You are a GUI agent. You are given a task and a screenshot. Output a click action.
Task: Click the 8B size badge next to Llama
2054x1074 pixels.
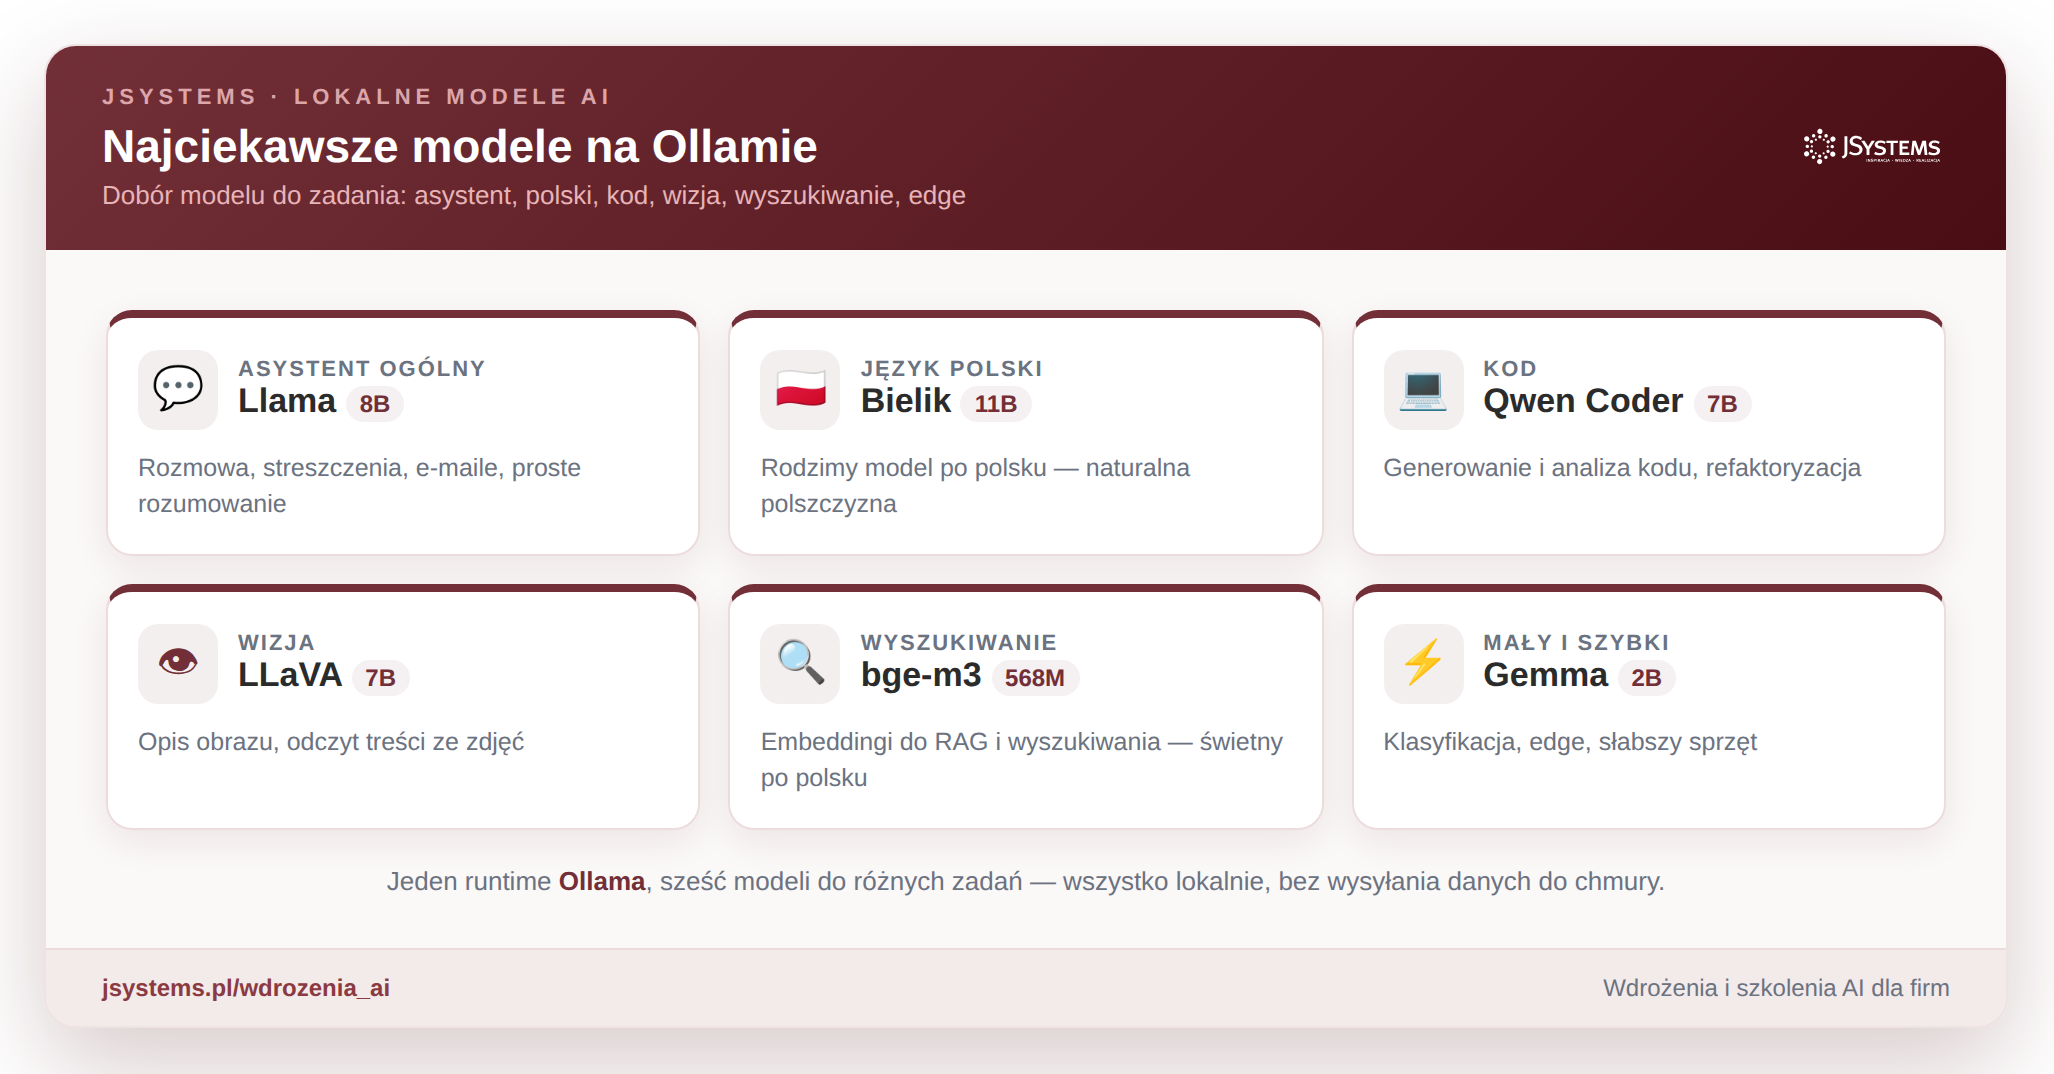pos(375,404)
